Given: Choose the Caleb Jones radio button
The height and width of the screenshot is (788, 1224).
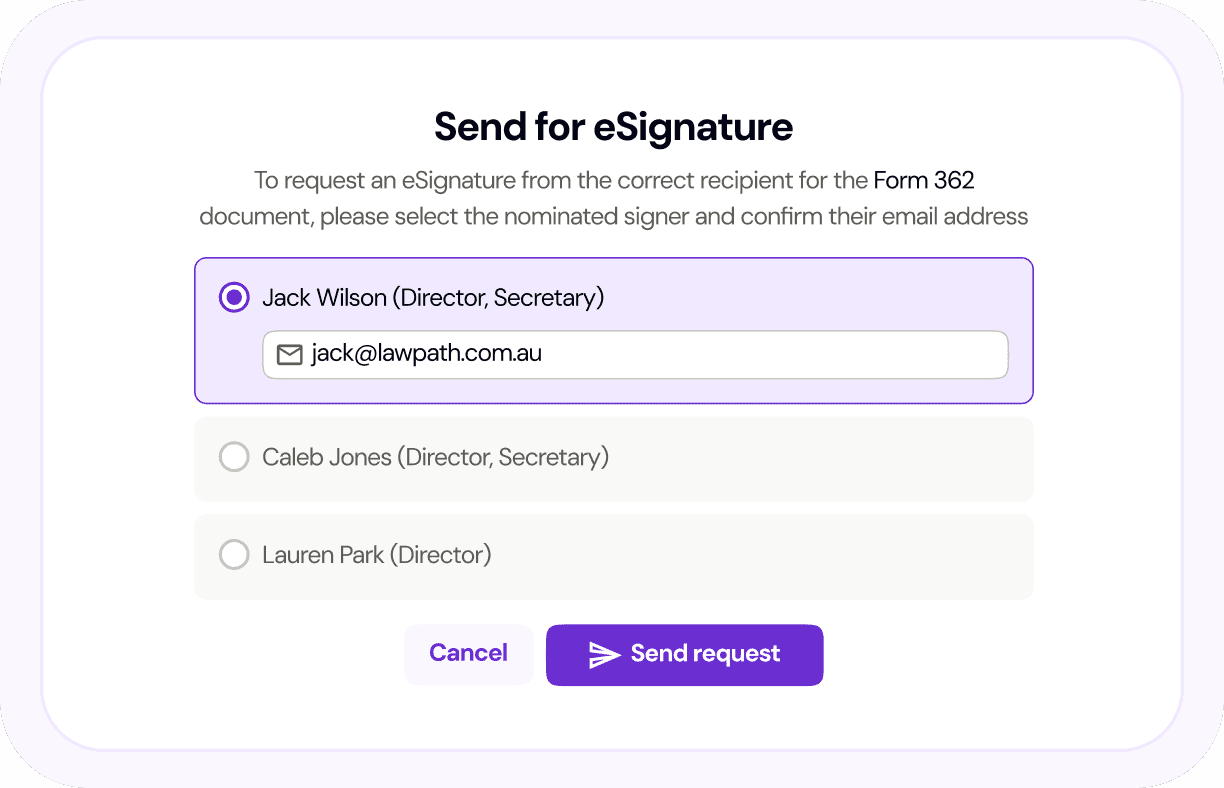Looking at the screenshot, I should point(234,458).
